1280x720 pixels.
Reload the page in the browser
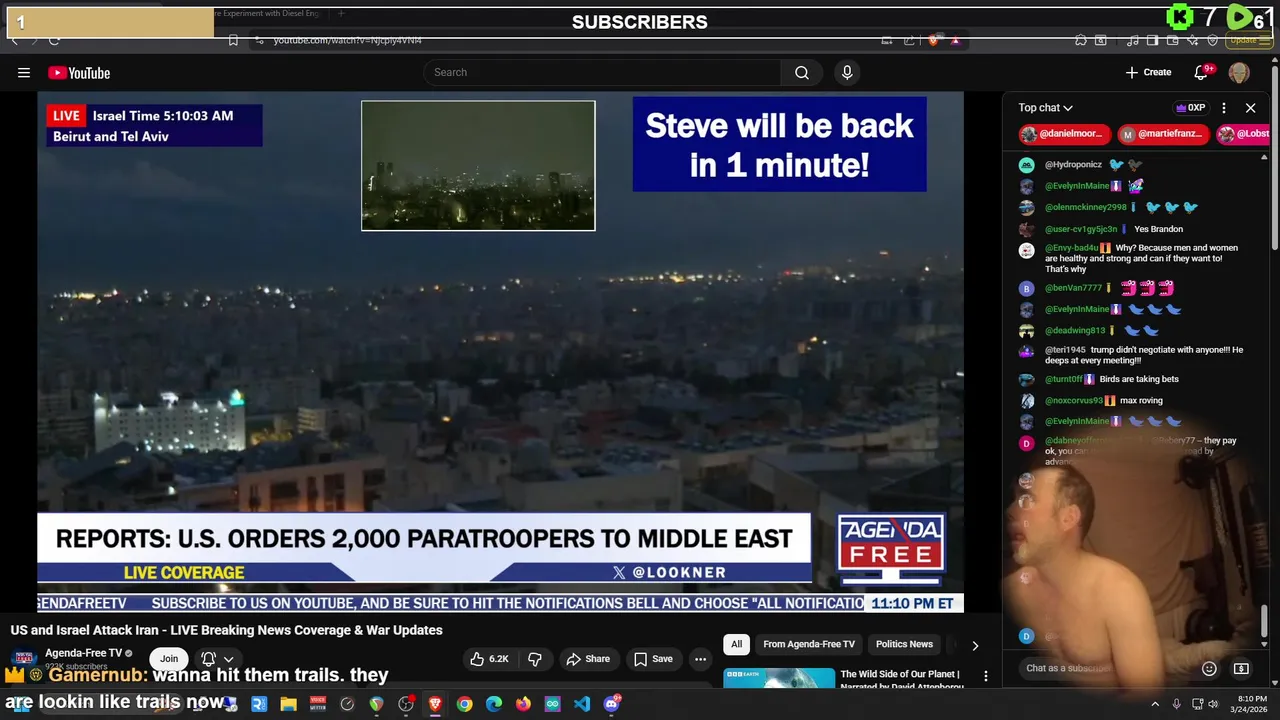click(x=54, y=40)
